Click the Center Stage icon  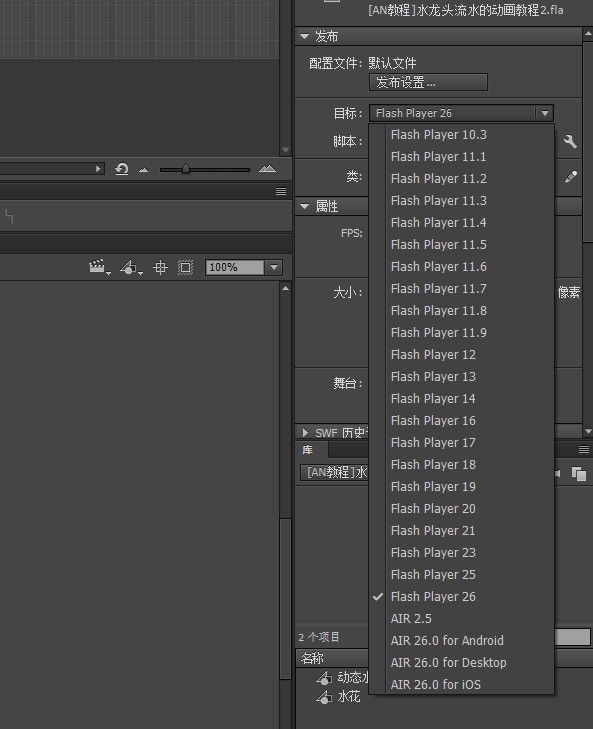click(160, 267)
